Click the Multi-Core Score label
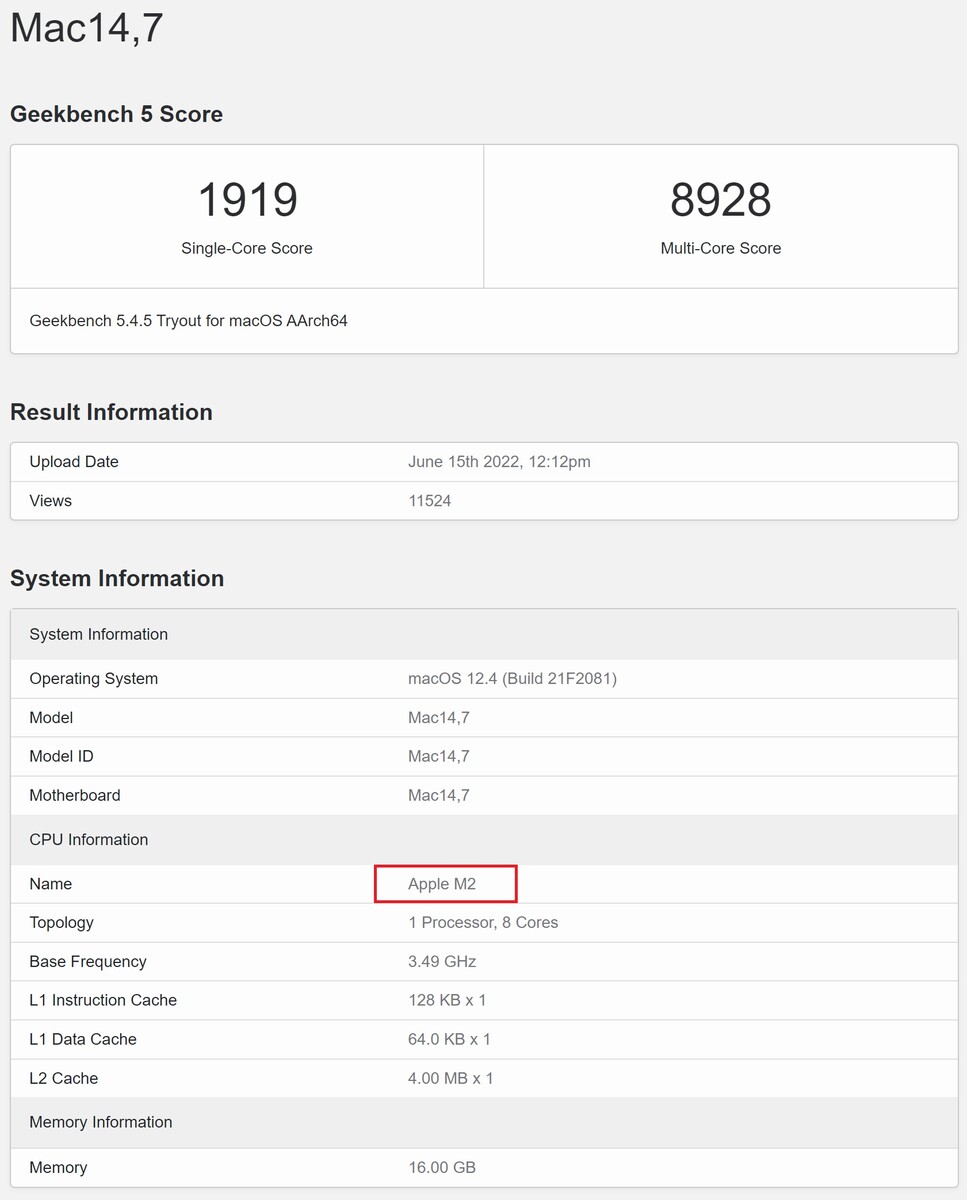 [720, 248]
